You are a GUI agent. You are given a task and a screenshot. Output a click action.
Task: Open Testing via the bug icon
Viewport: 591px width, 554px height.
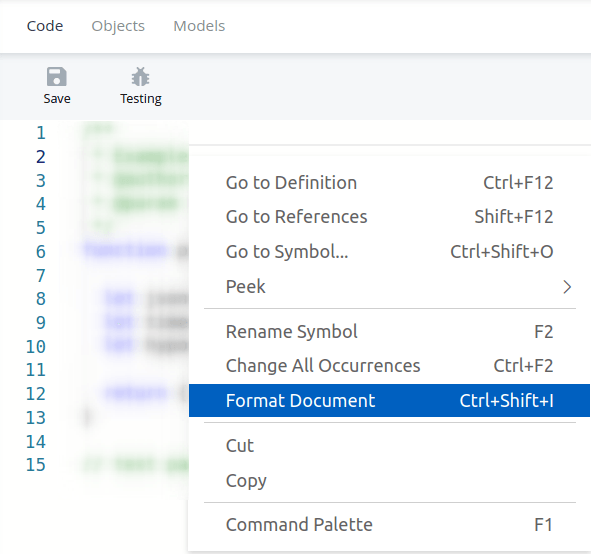click(141, 77)
